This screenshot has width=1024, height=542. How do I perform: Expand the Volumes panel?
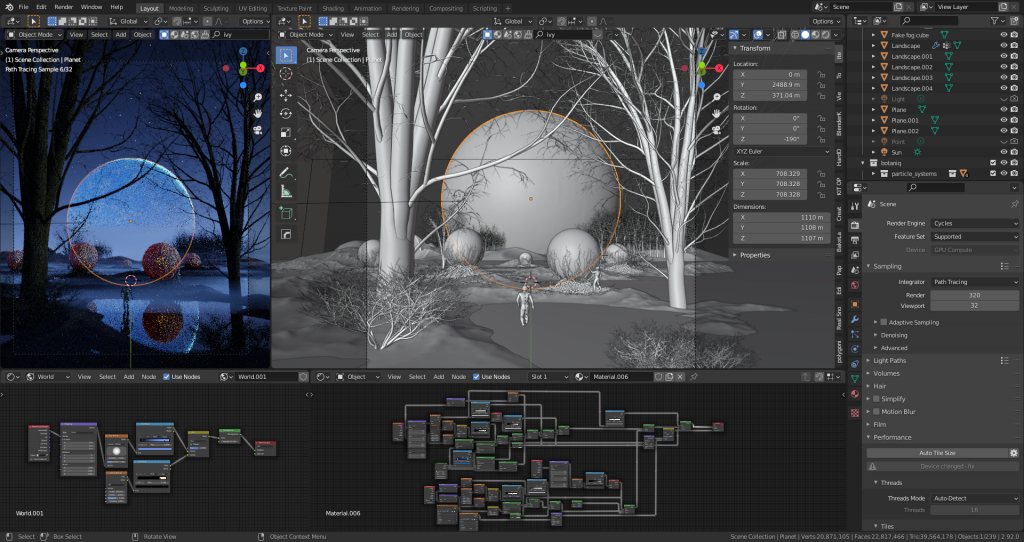[886, 374]
